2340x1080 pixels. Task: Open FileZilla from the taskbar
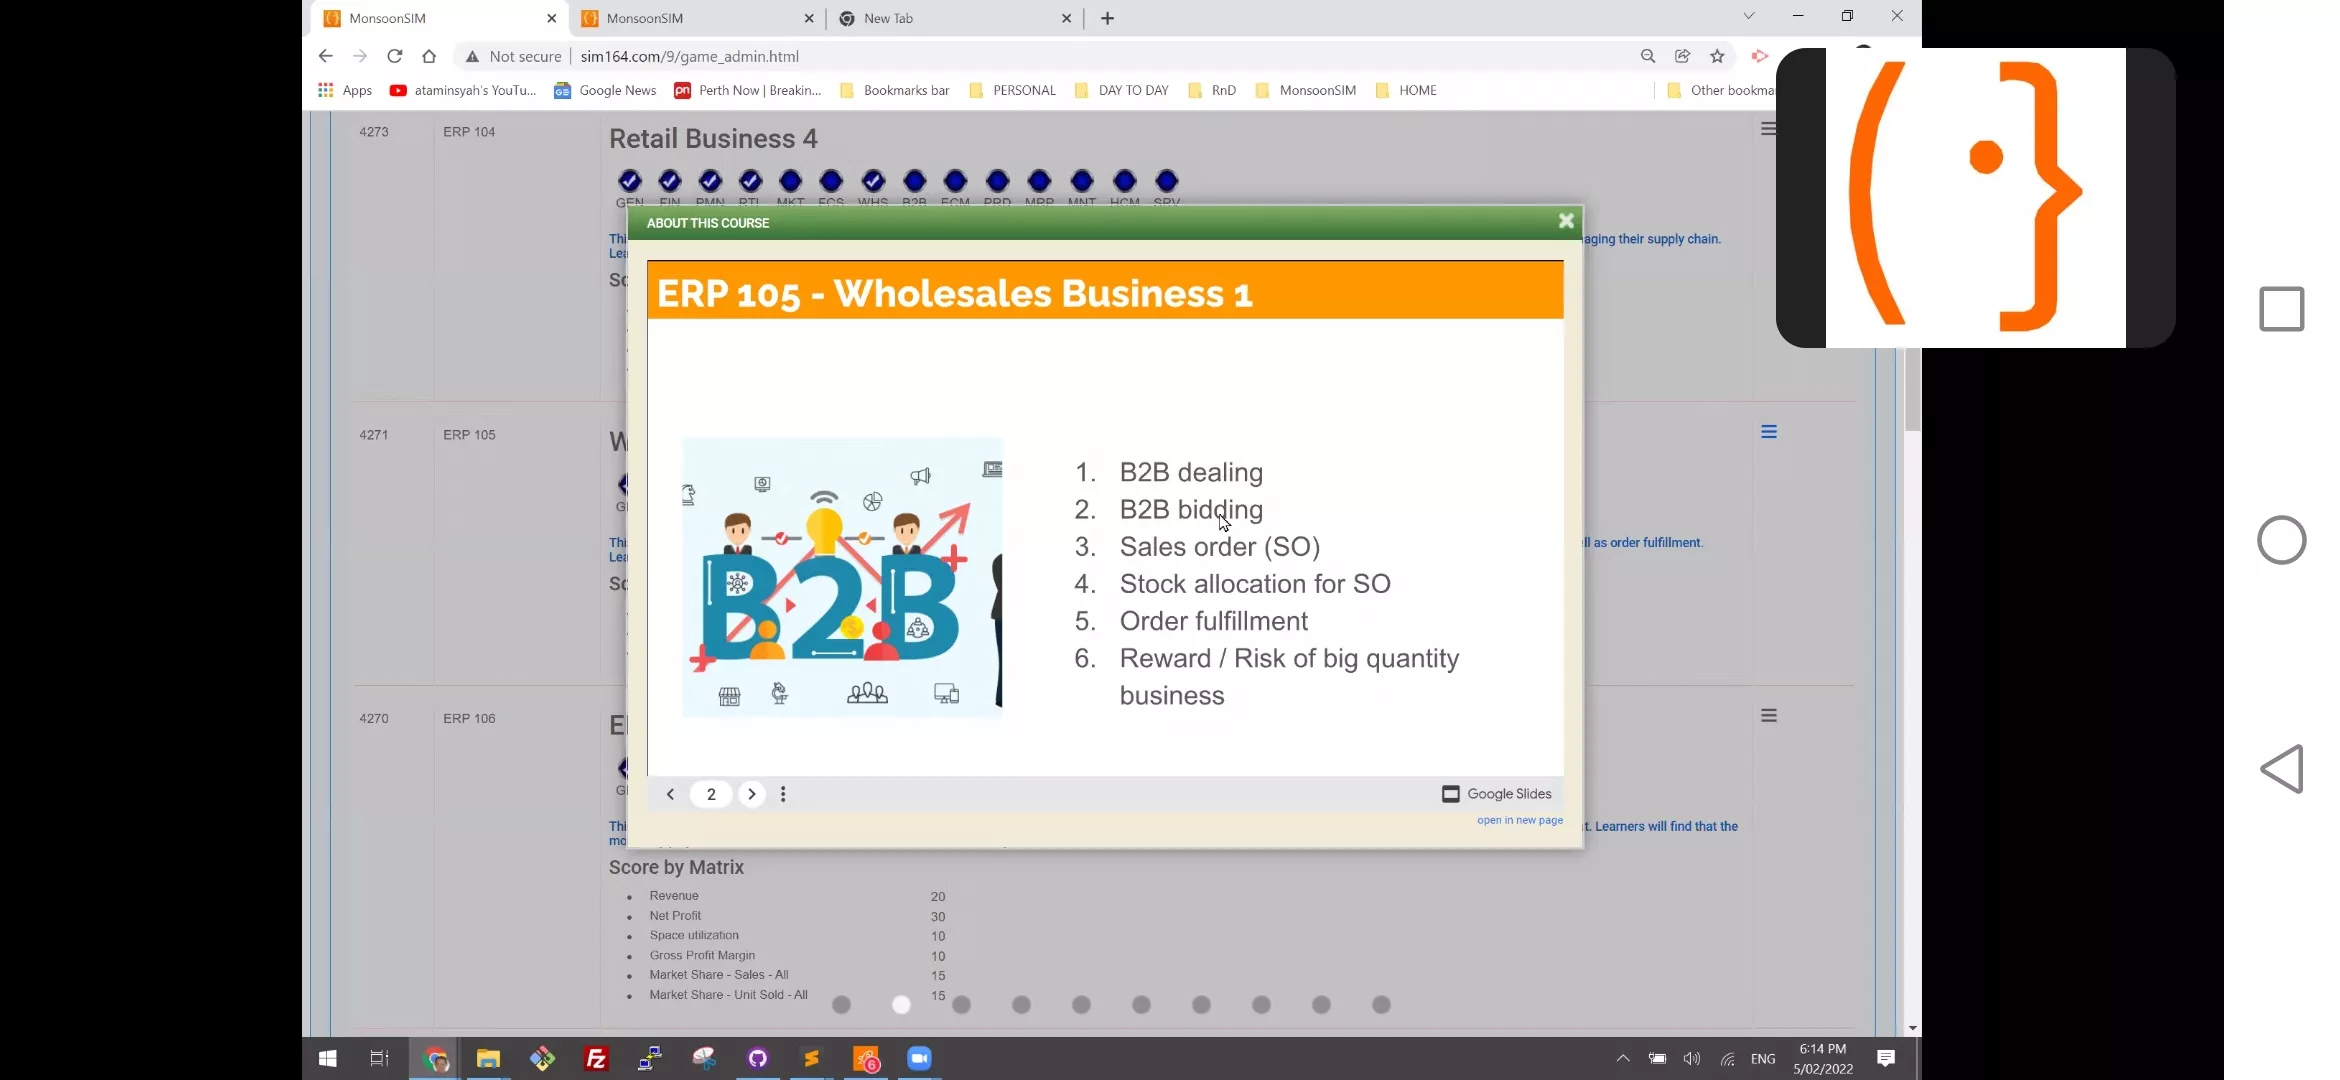(596, 1058)
